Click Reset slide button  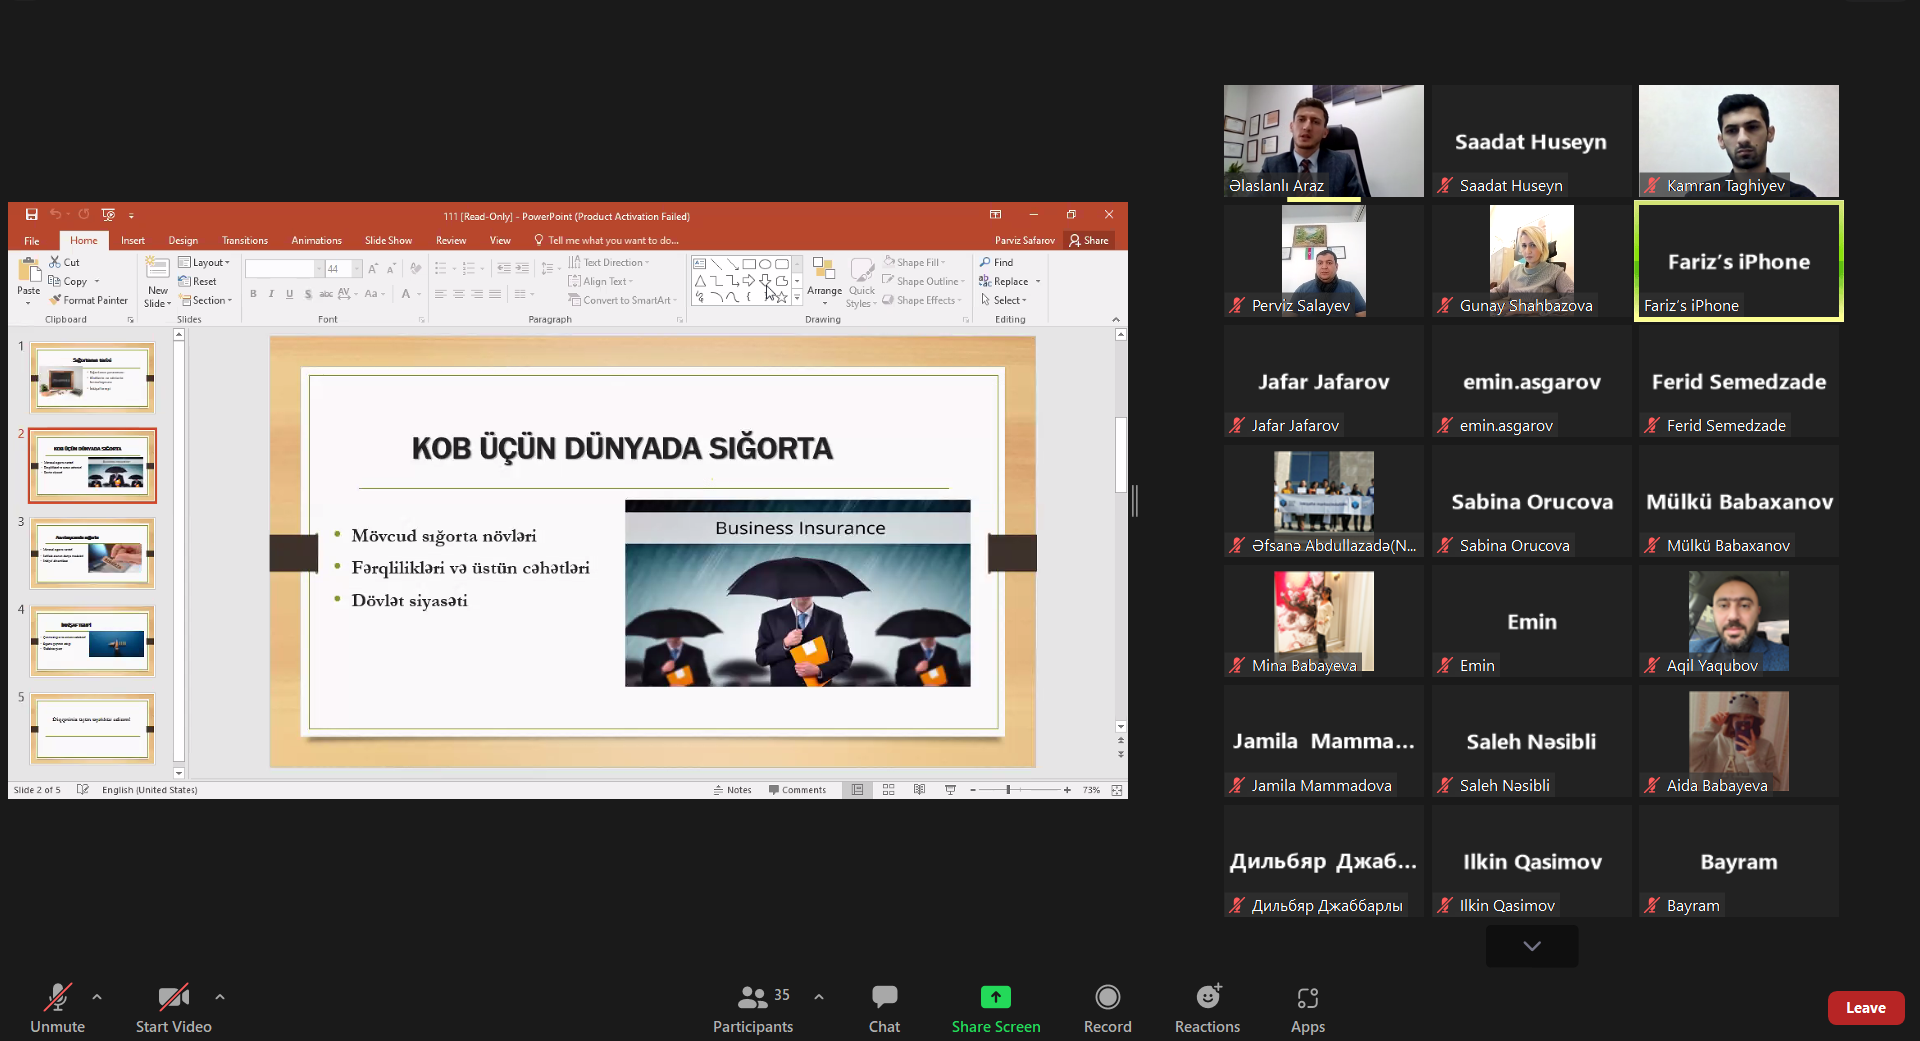pyautogui.click(x=198, y=281)
